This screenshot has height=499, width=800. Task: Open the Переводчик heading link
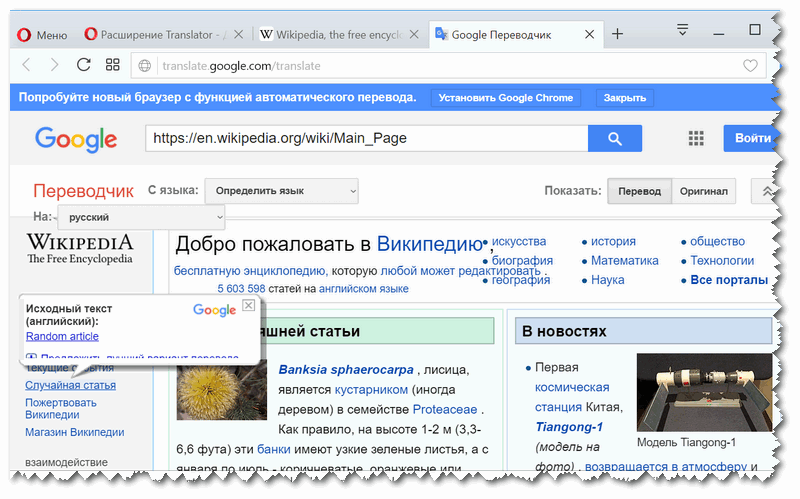(x=83, y=191)
